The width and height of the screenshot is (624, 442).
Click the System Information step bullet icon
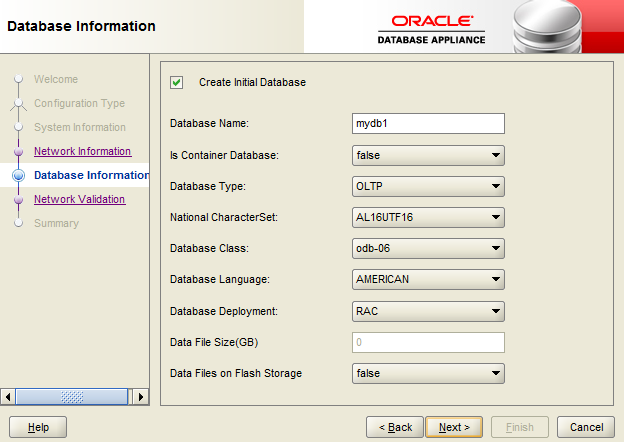18,127
